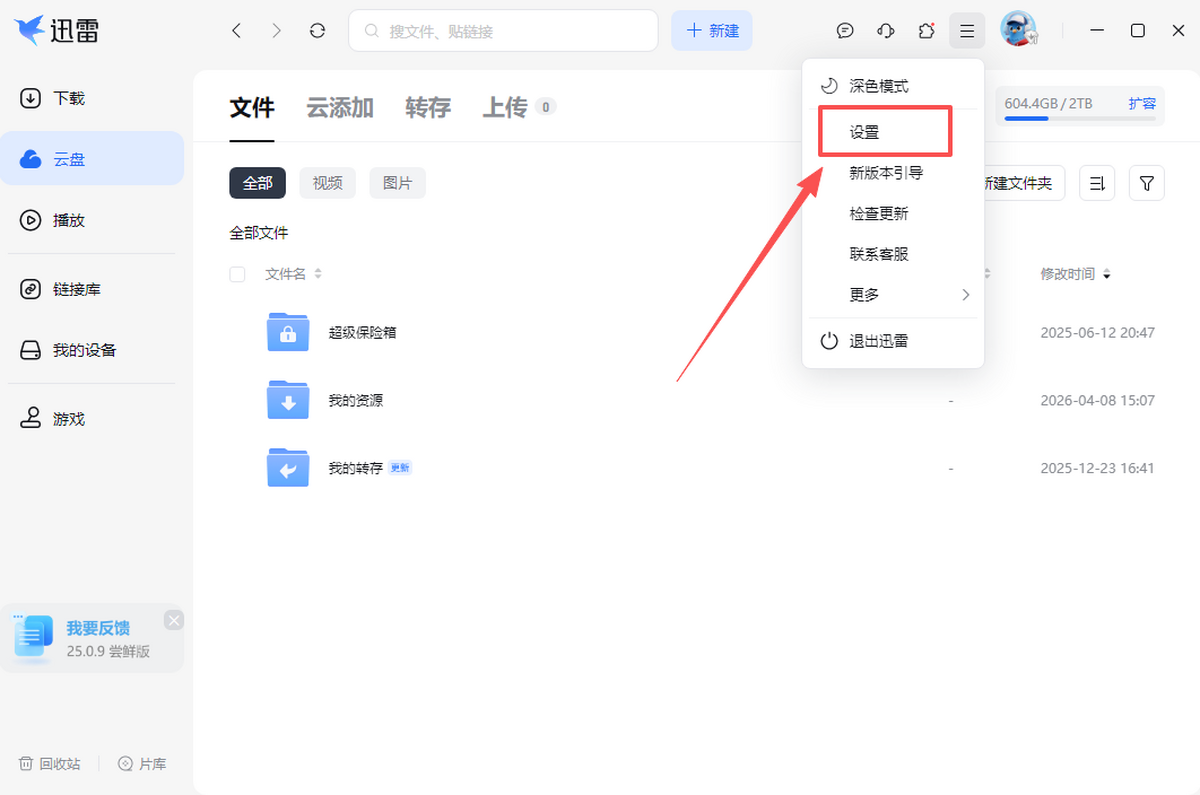1200x795 pixels.
Task: Focus the 搜文件、贴链接 search field
Action: point(503,31)
